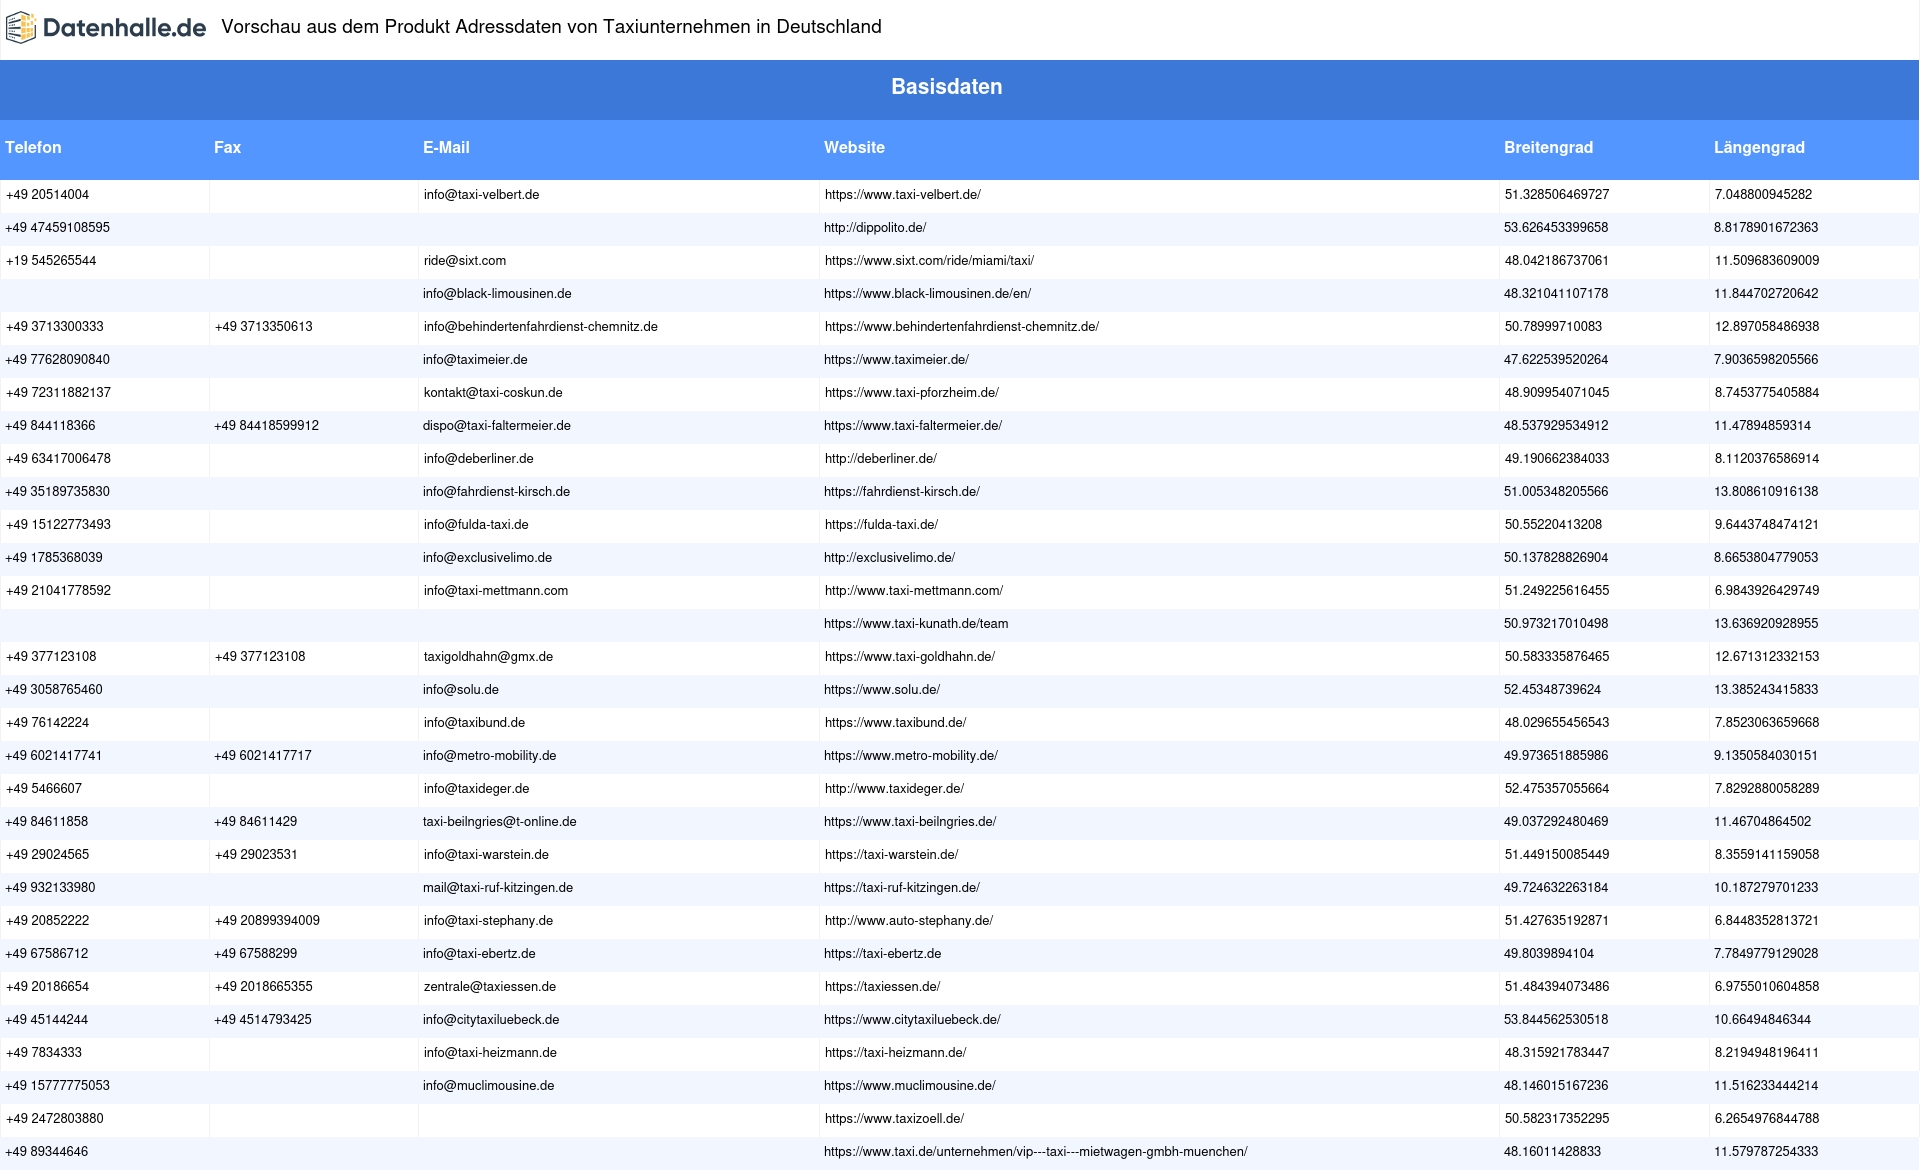The width and height of the screenshot is (1920, 1170).
Task: Select phone number +49 89344646
Action: coord(47,1152)
